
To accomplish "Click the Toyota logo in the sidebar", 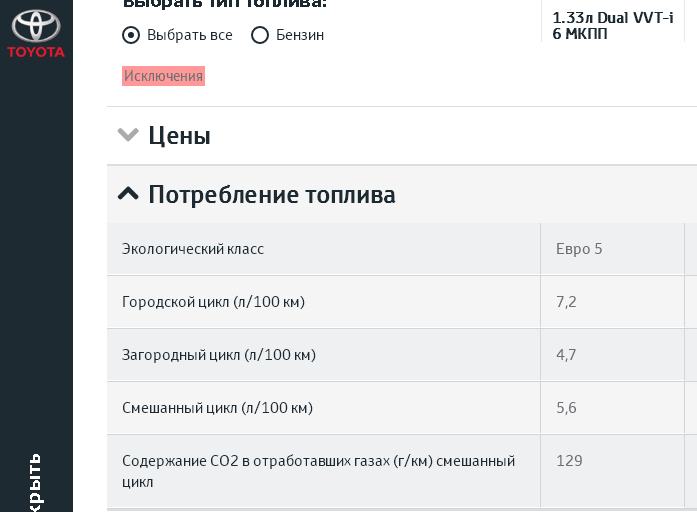I will pyautogui.click(x=36, y=35).
